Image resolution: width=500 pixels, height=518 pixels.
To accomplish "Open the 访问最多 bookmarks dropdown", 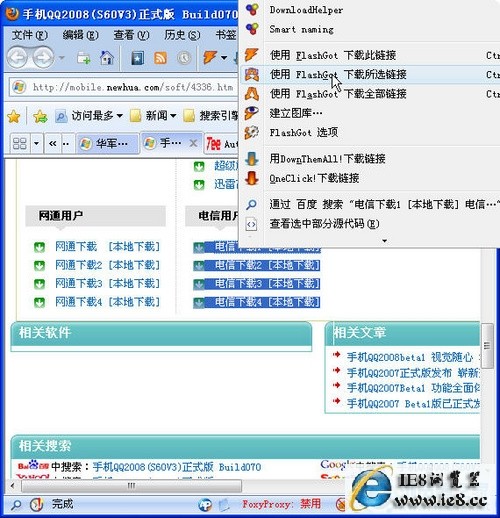I will [x=89, y=116].
